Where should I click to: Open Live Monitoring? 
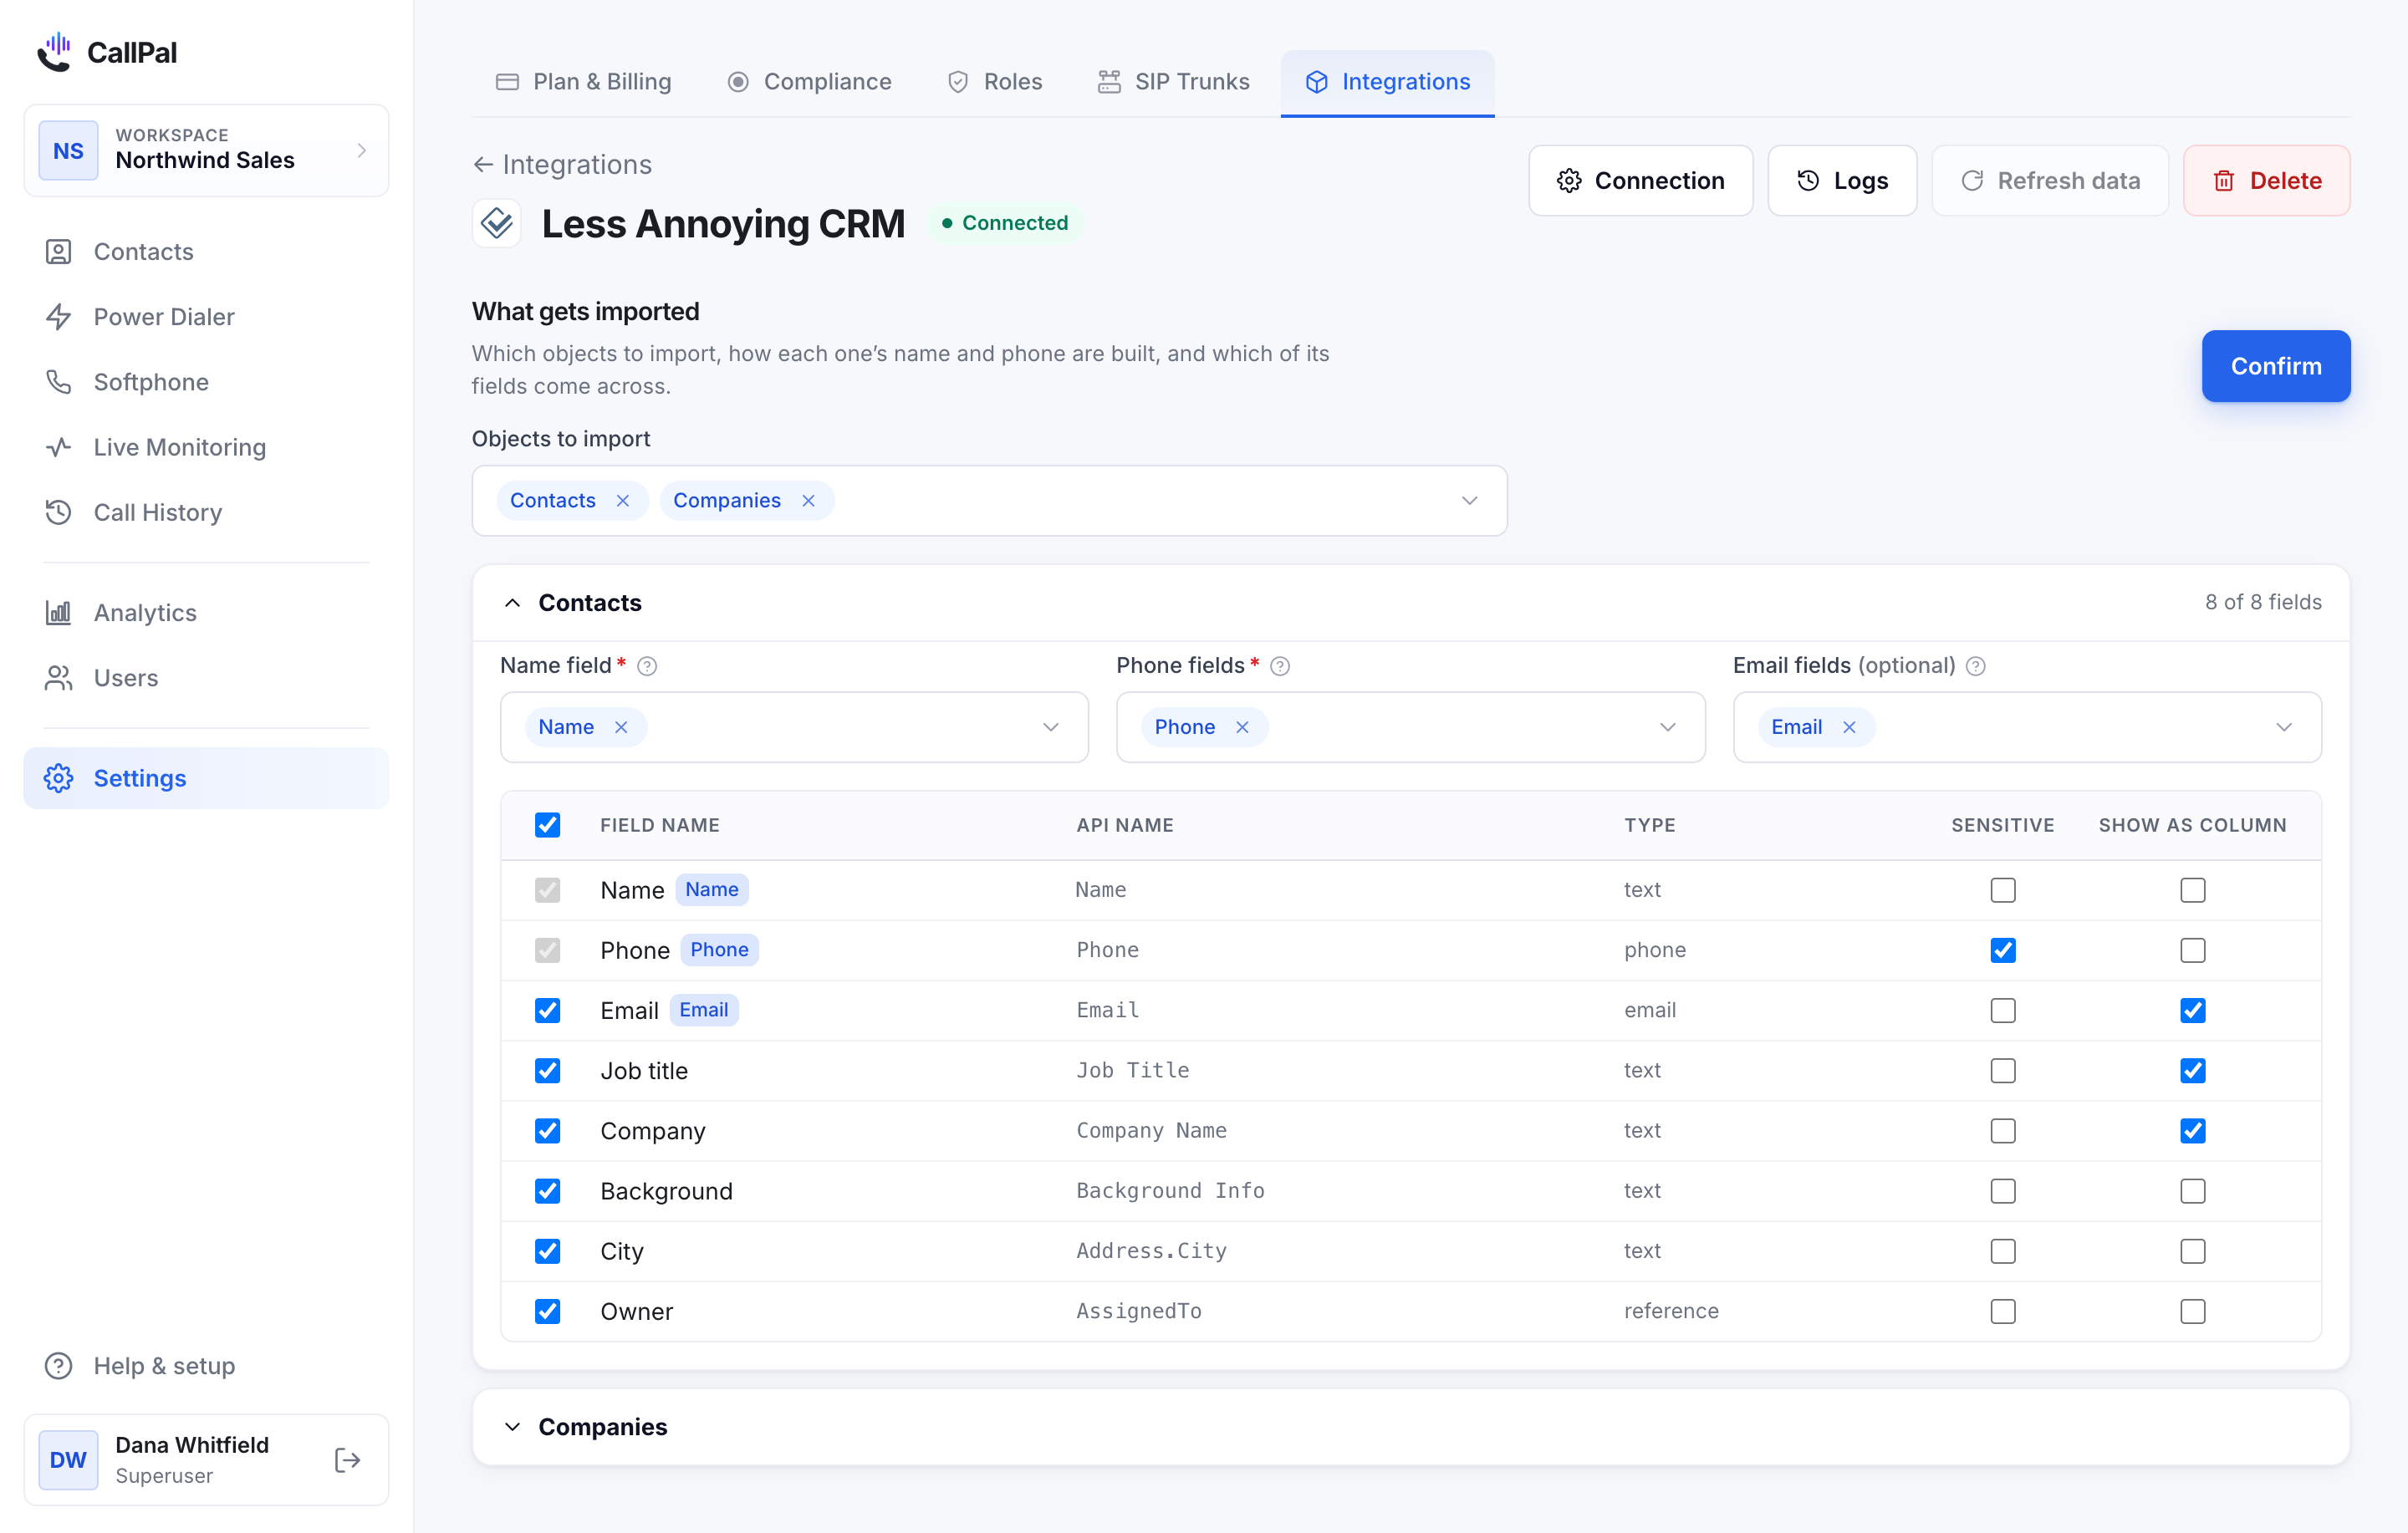[206, 447]
